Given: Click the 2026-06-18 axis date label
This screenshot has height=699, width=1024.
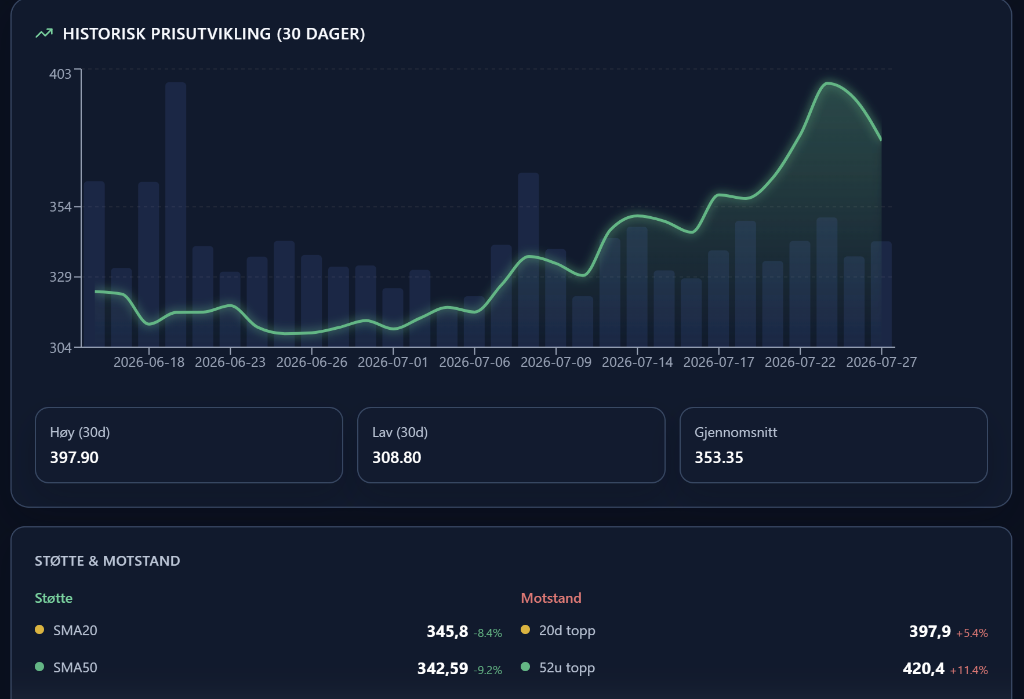Looking at the screenshot, I should click(x=149, y=363).
